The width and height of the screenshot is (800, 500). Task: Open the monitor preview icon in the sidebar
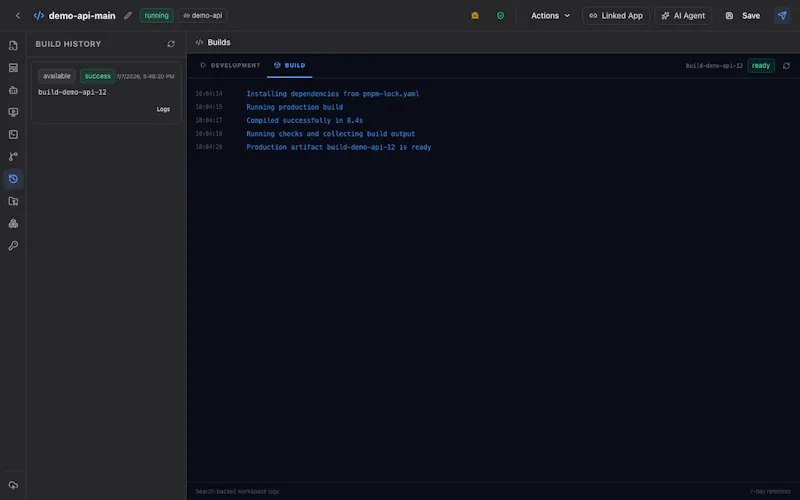(13, 112)
